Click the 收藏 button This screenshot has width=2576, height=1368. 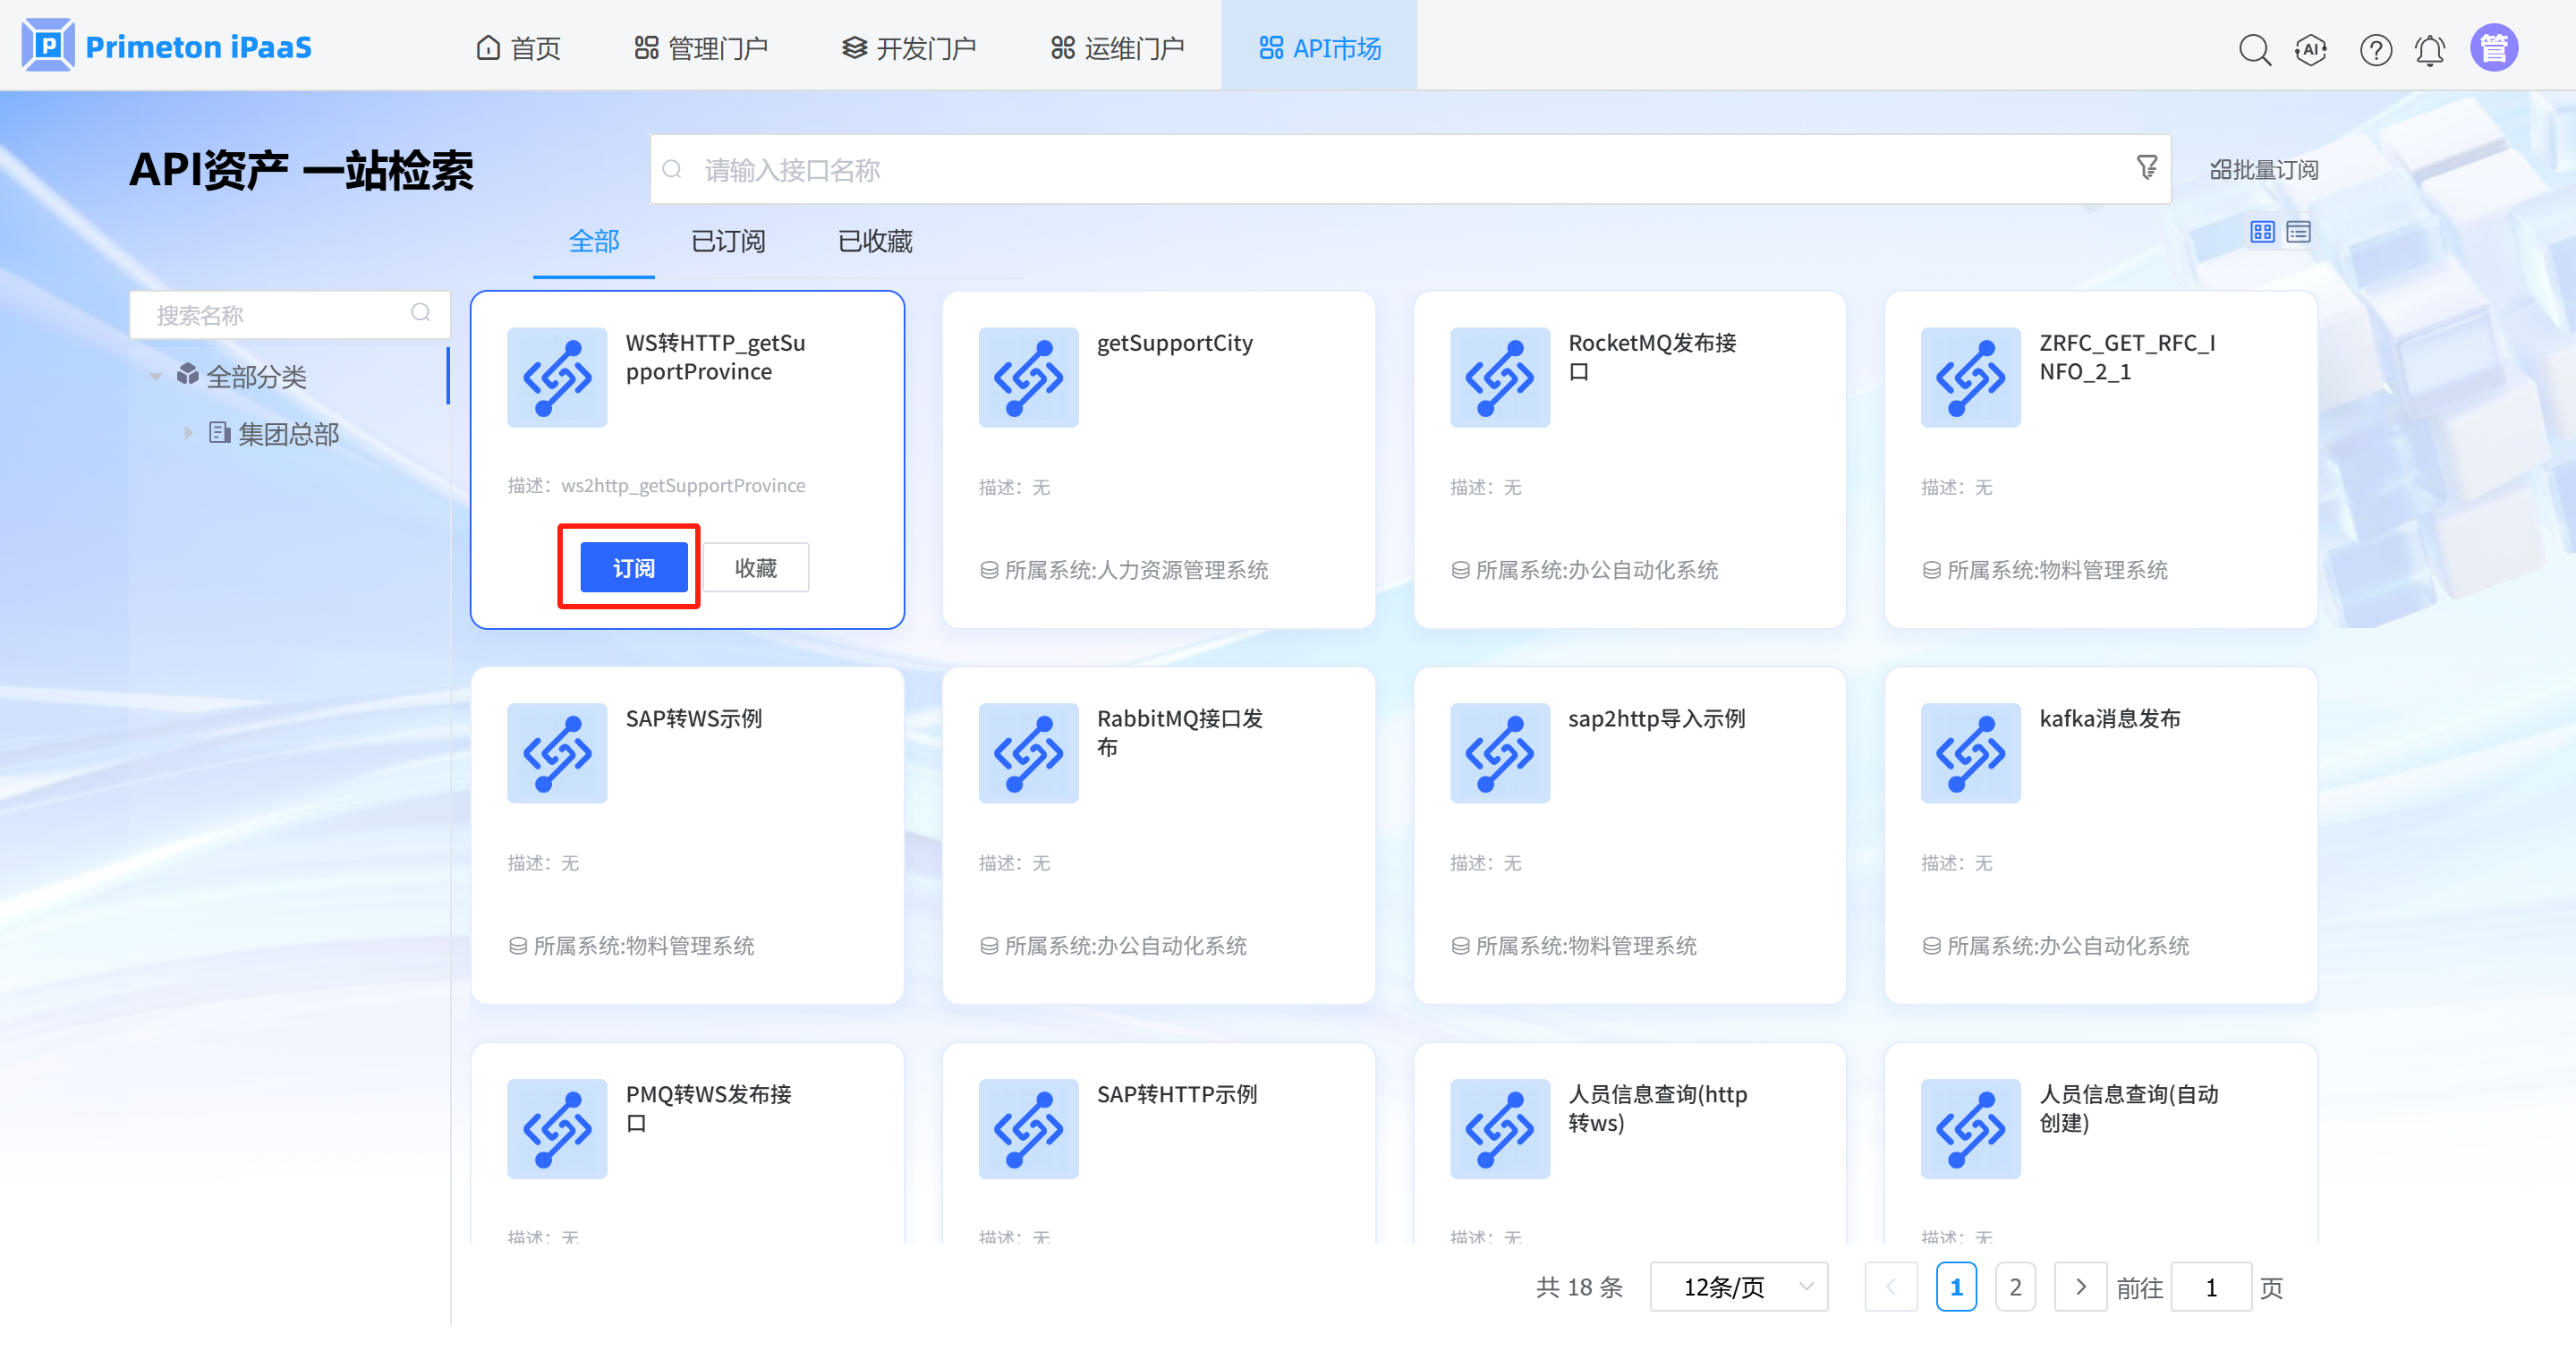click(755, 568)
